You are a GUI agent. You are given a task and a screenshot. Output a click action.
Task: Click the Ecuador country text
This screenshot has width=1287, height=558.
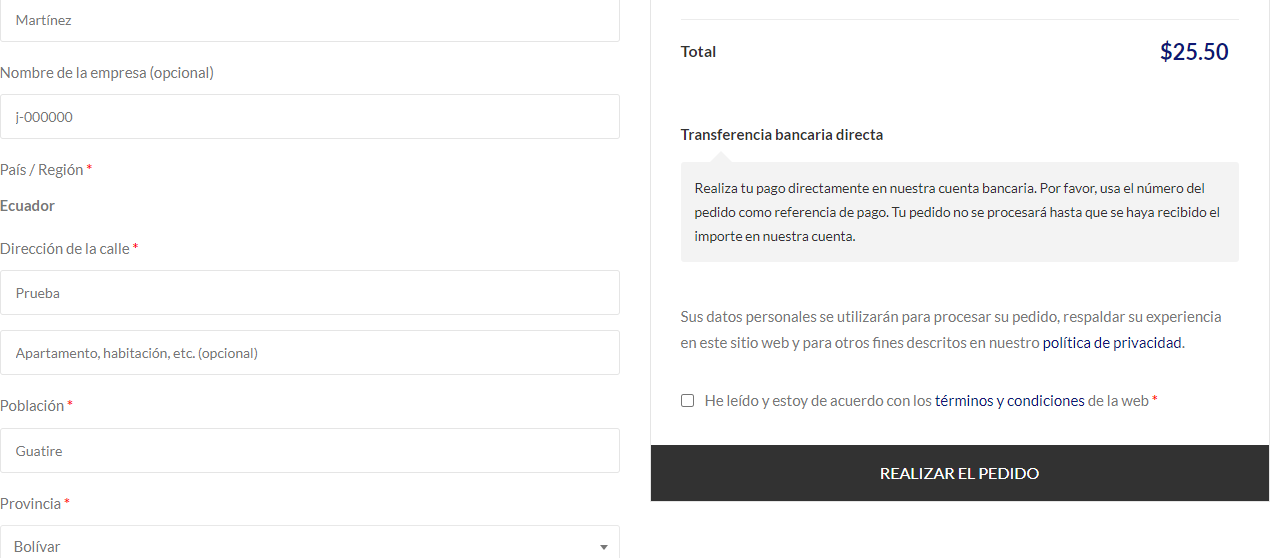(28, 206)
